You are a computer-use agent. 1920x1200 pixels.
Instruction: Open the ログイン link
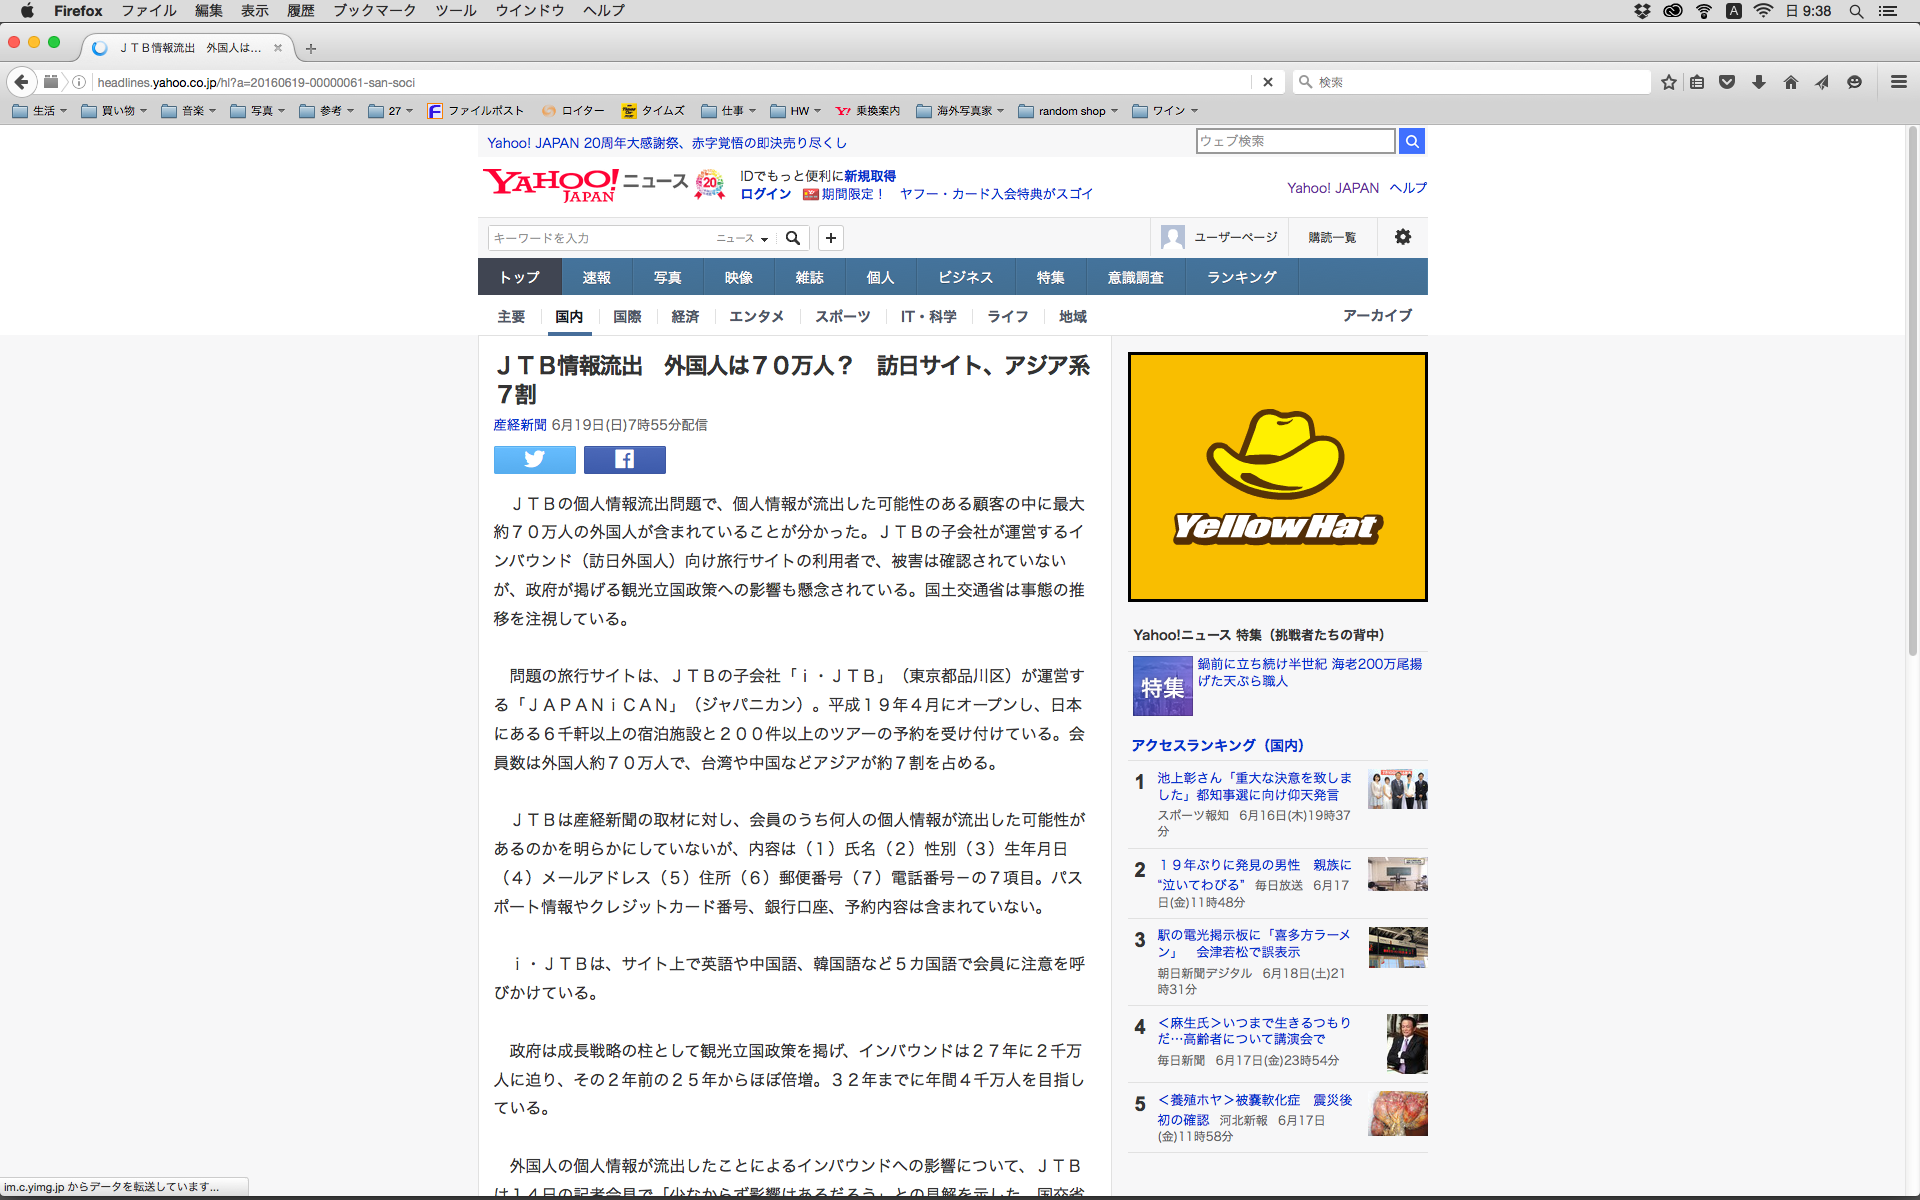765,194
